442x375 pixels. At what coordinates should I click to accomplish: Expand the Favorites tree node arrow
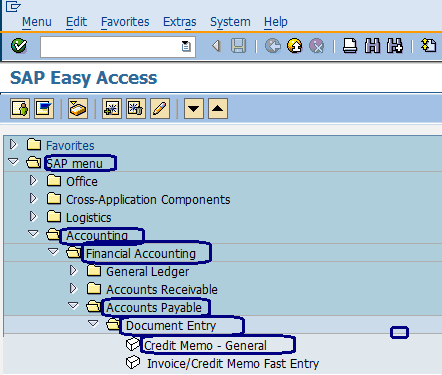(x=13, y=145)
